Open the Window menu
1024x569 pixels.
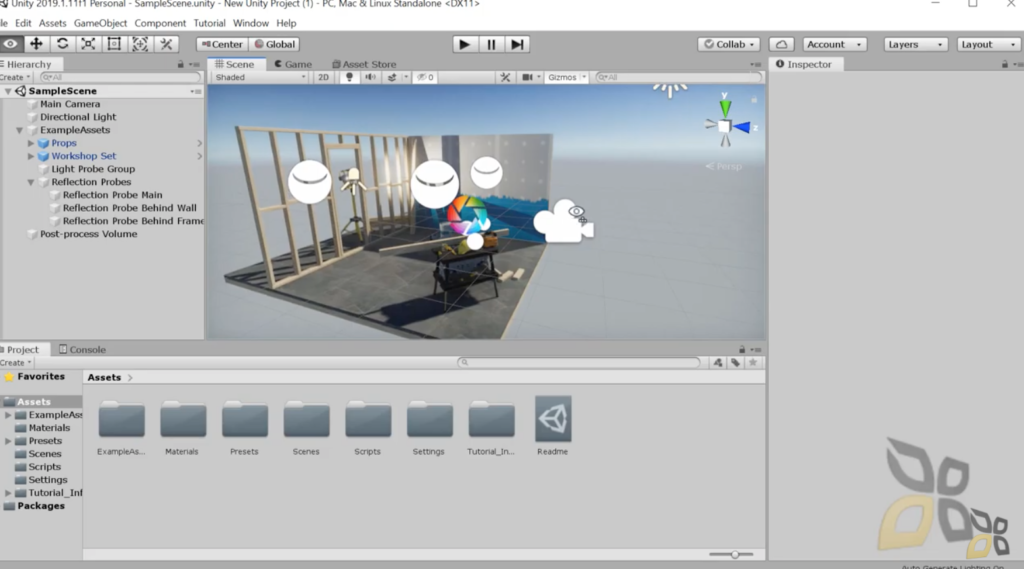(x=251, y=23)
